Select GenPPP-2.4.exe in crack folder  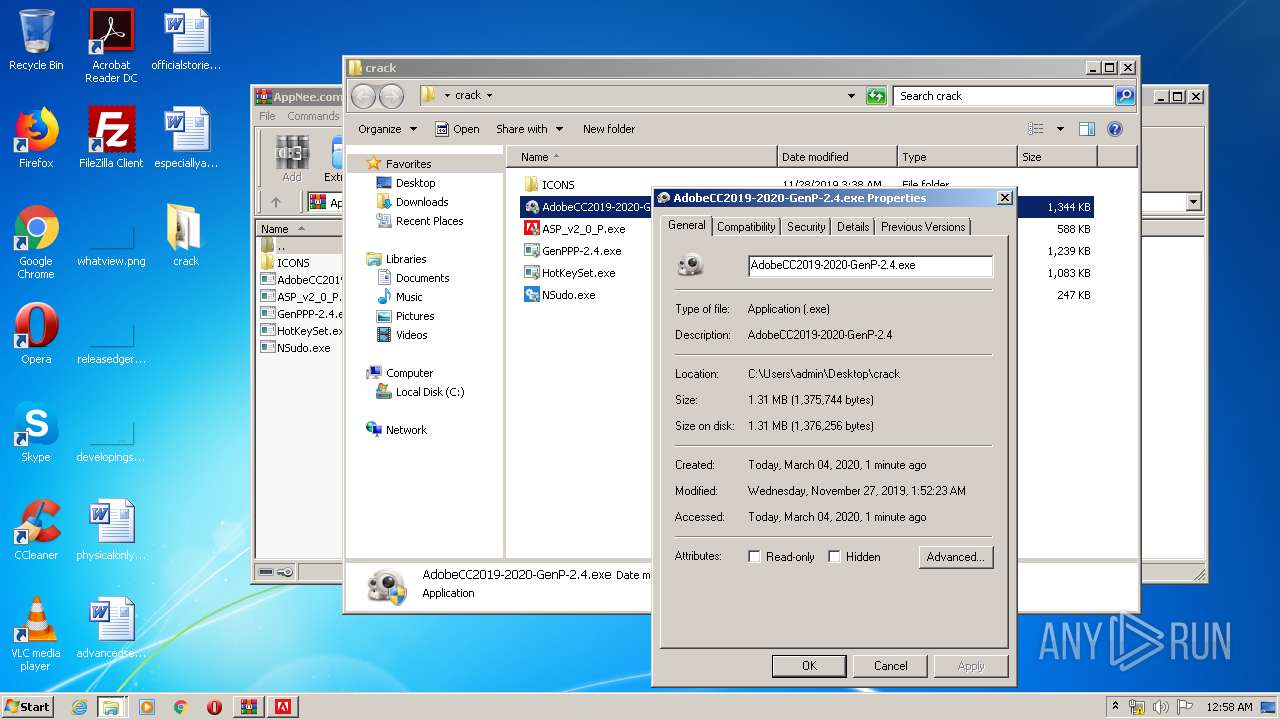pyautogui.click(x=581, y=250)
